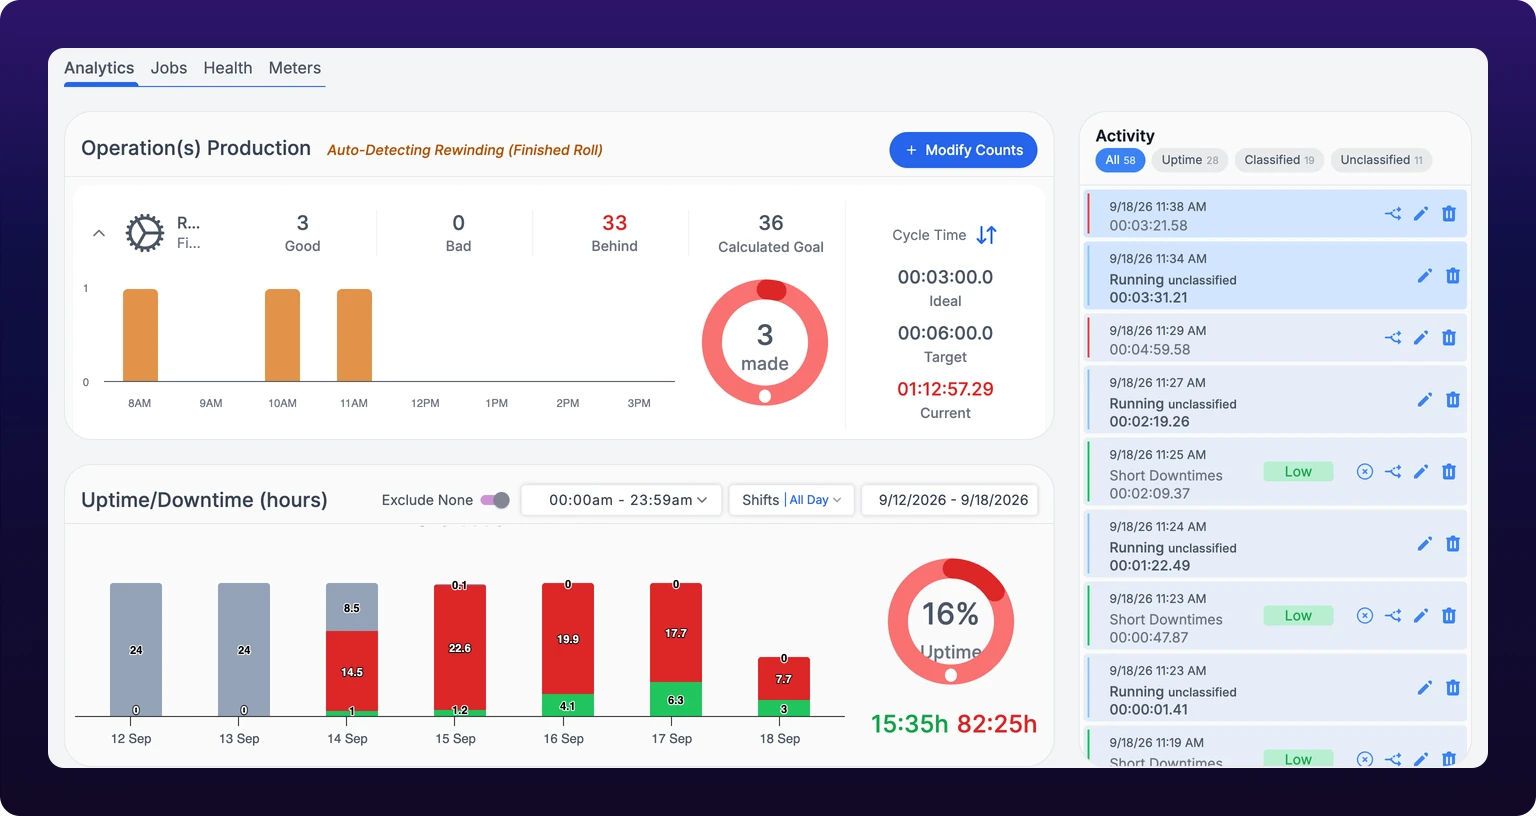Share the 11:25 AM Short Downtimes entry
Screen dimensions: 1536x816
[x=1392, y=472]
